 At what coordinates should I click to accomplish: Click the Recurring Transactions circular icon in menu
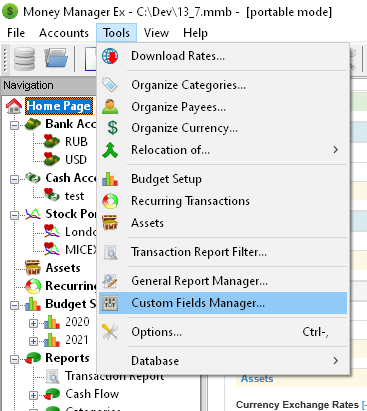110,201
